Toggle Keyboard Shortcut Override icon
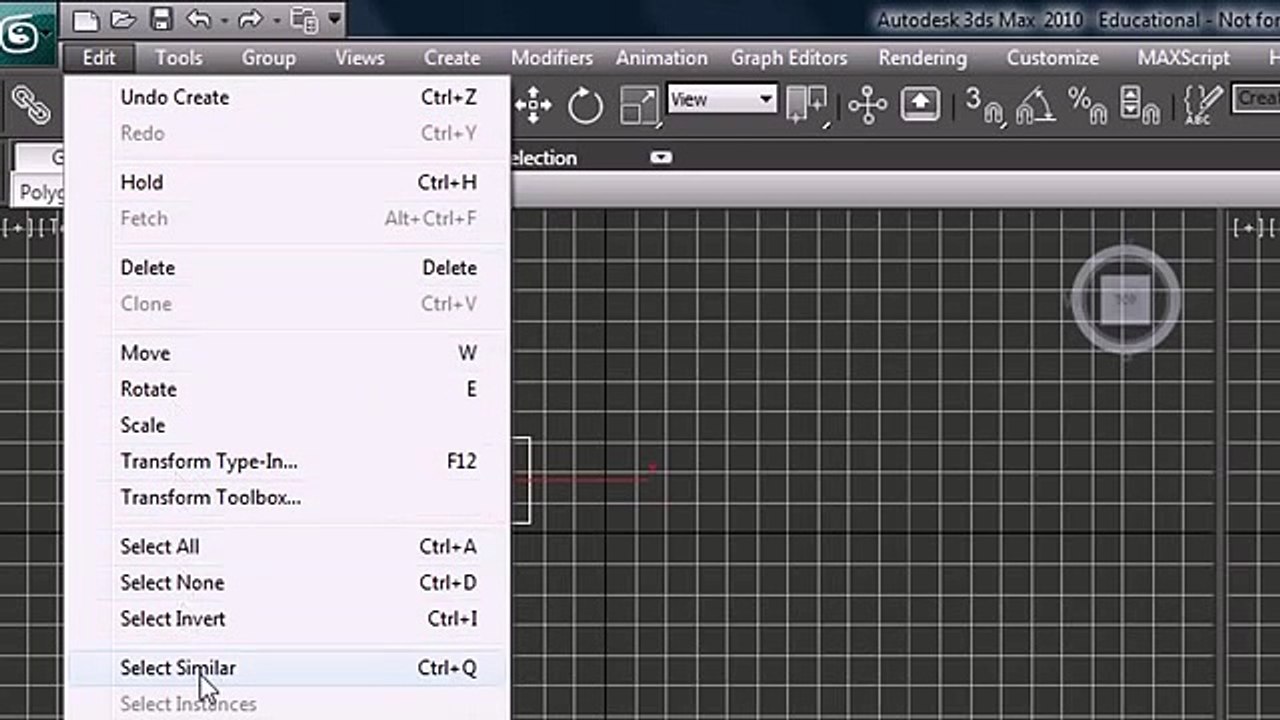This screenshot has height=720, width=1280. pyautogui.click(x=921, y=104)
